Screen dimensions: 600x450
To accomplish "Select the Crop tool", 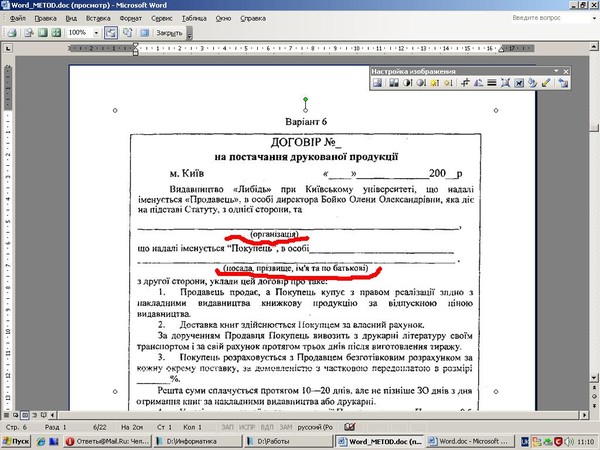I will click(x=465, y=83).
